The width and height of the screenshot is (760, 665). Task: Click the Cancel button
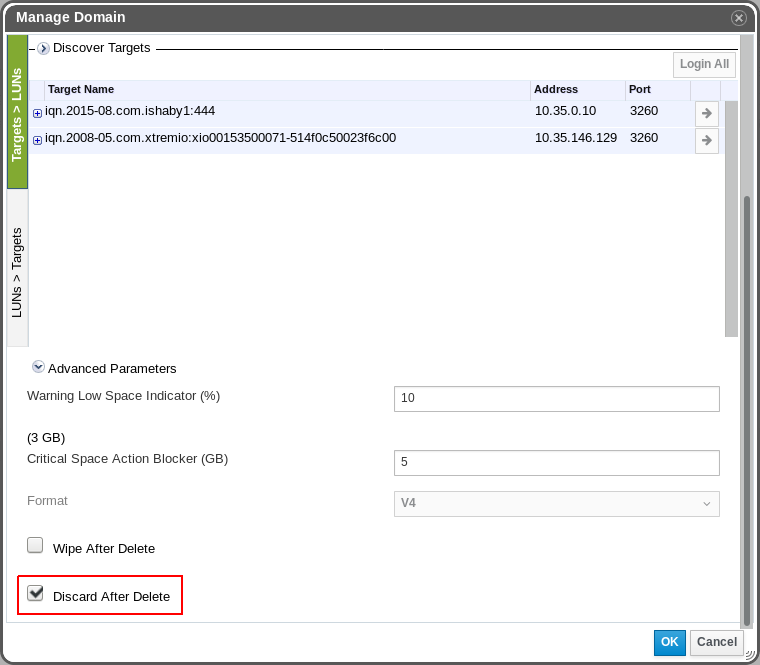click(x=716, y=642)
